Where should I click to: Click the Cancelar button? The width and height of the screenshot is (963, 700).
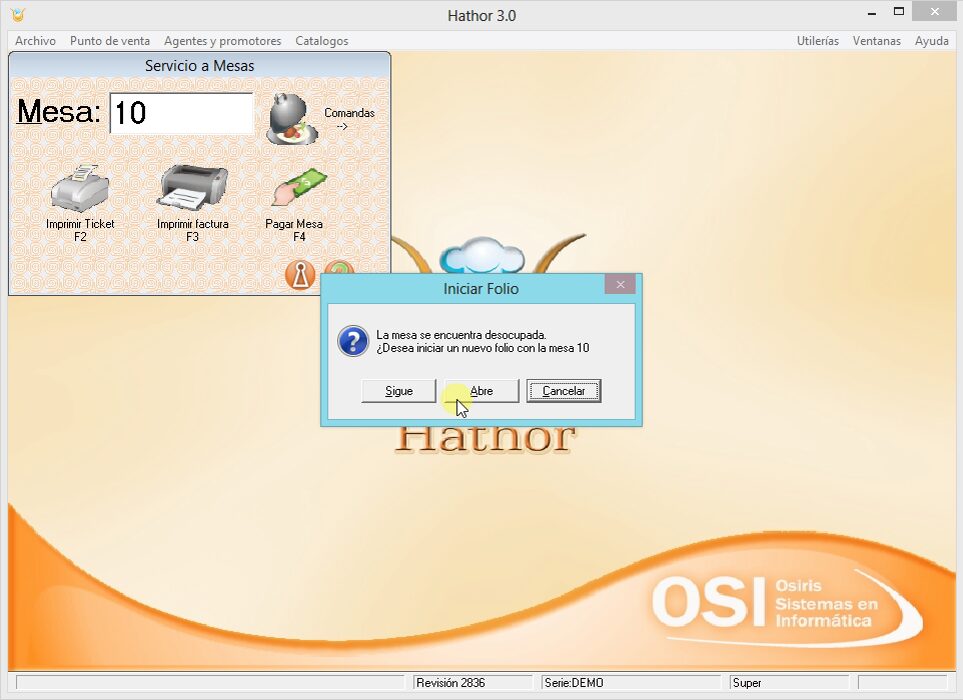(x=564, y=391)
